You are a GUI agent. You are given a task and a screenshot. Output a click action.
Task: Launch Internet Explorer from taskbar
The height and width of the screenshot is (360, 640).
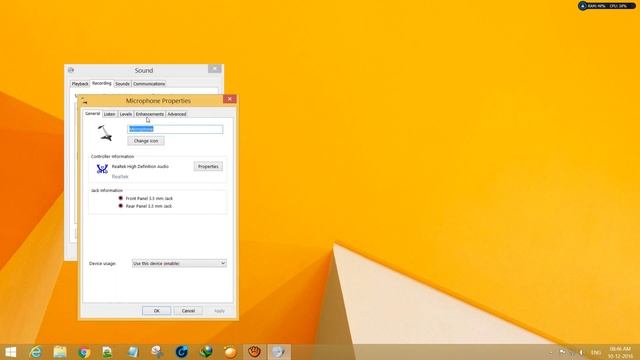36,352
